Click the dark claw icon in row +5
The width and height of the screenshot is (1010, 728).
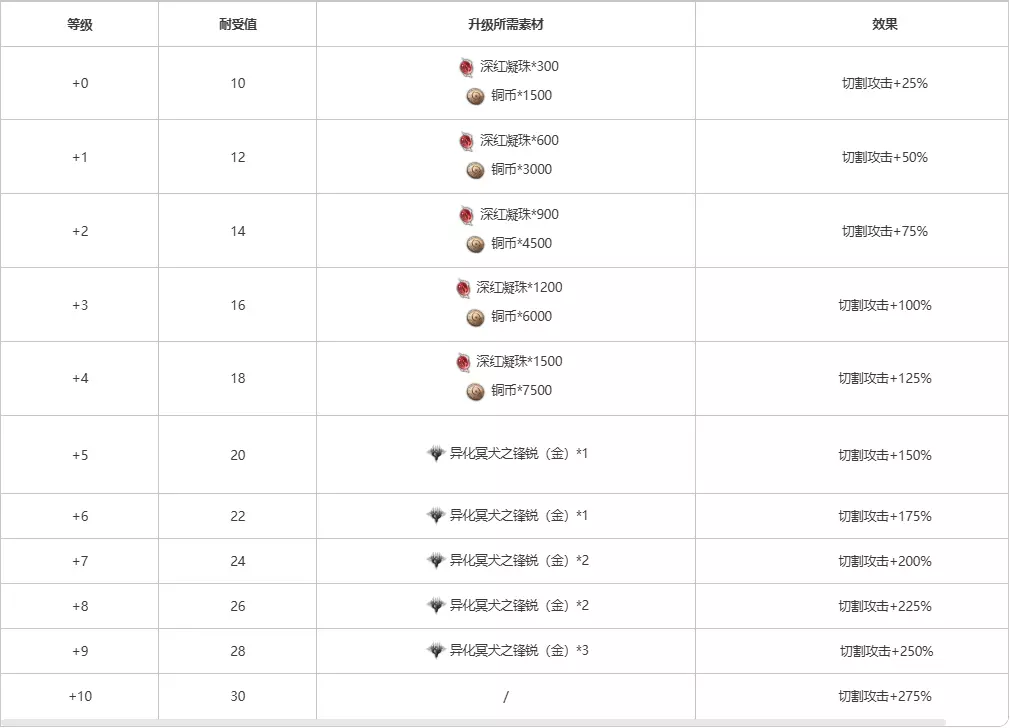[435, 454]
